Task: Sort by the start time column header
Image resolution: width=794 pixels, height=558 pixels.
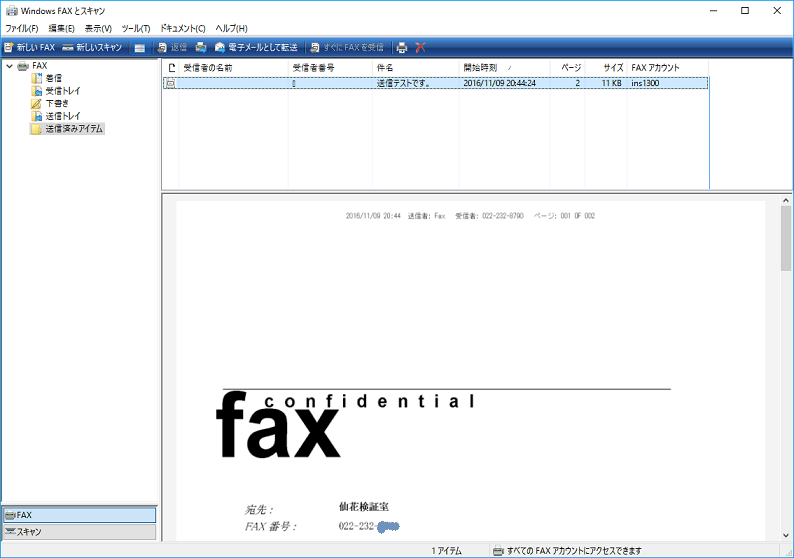Action: (504, 67)
